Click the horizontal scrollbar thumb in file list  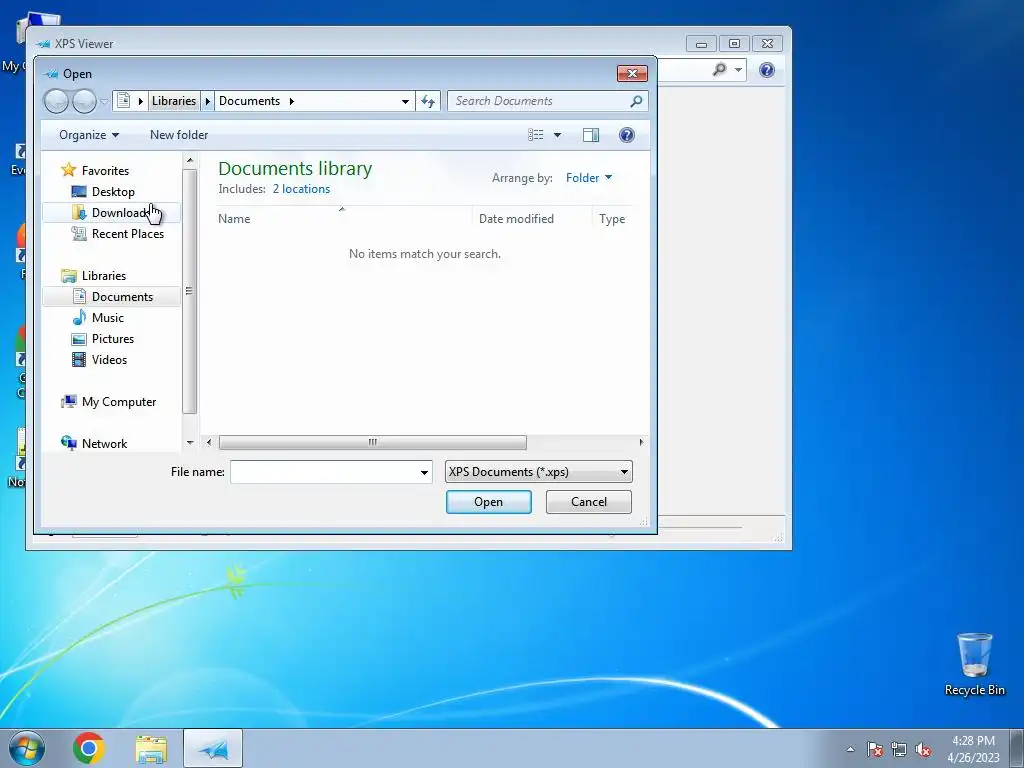(372, 443)
